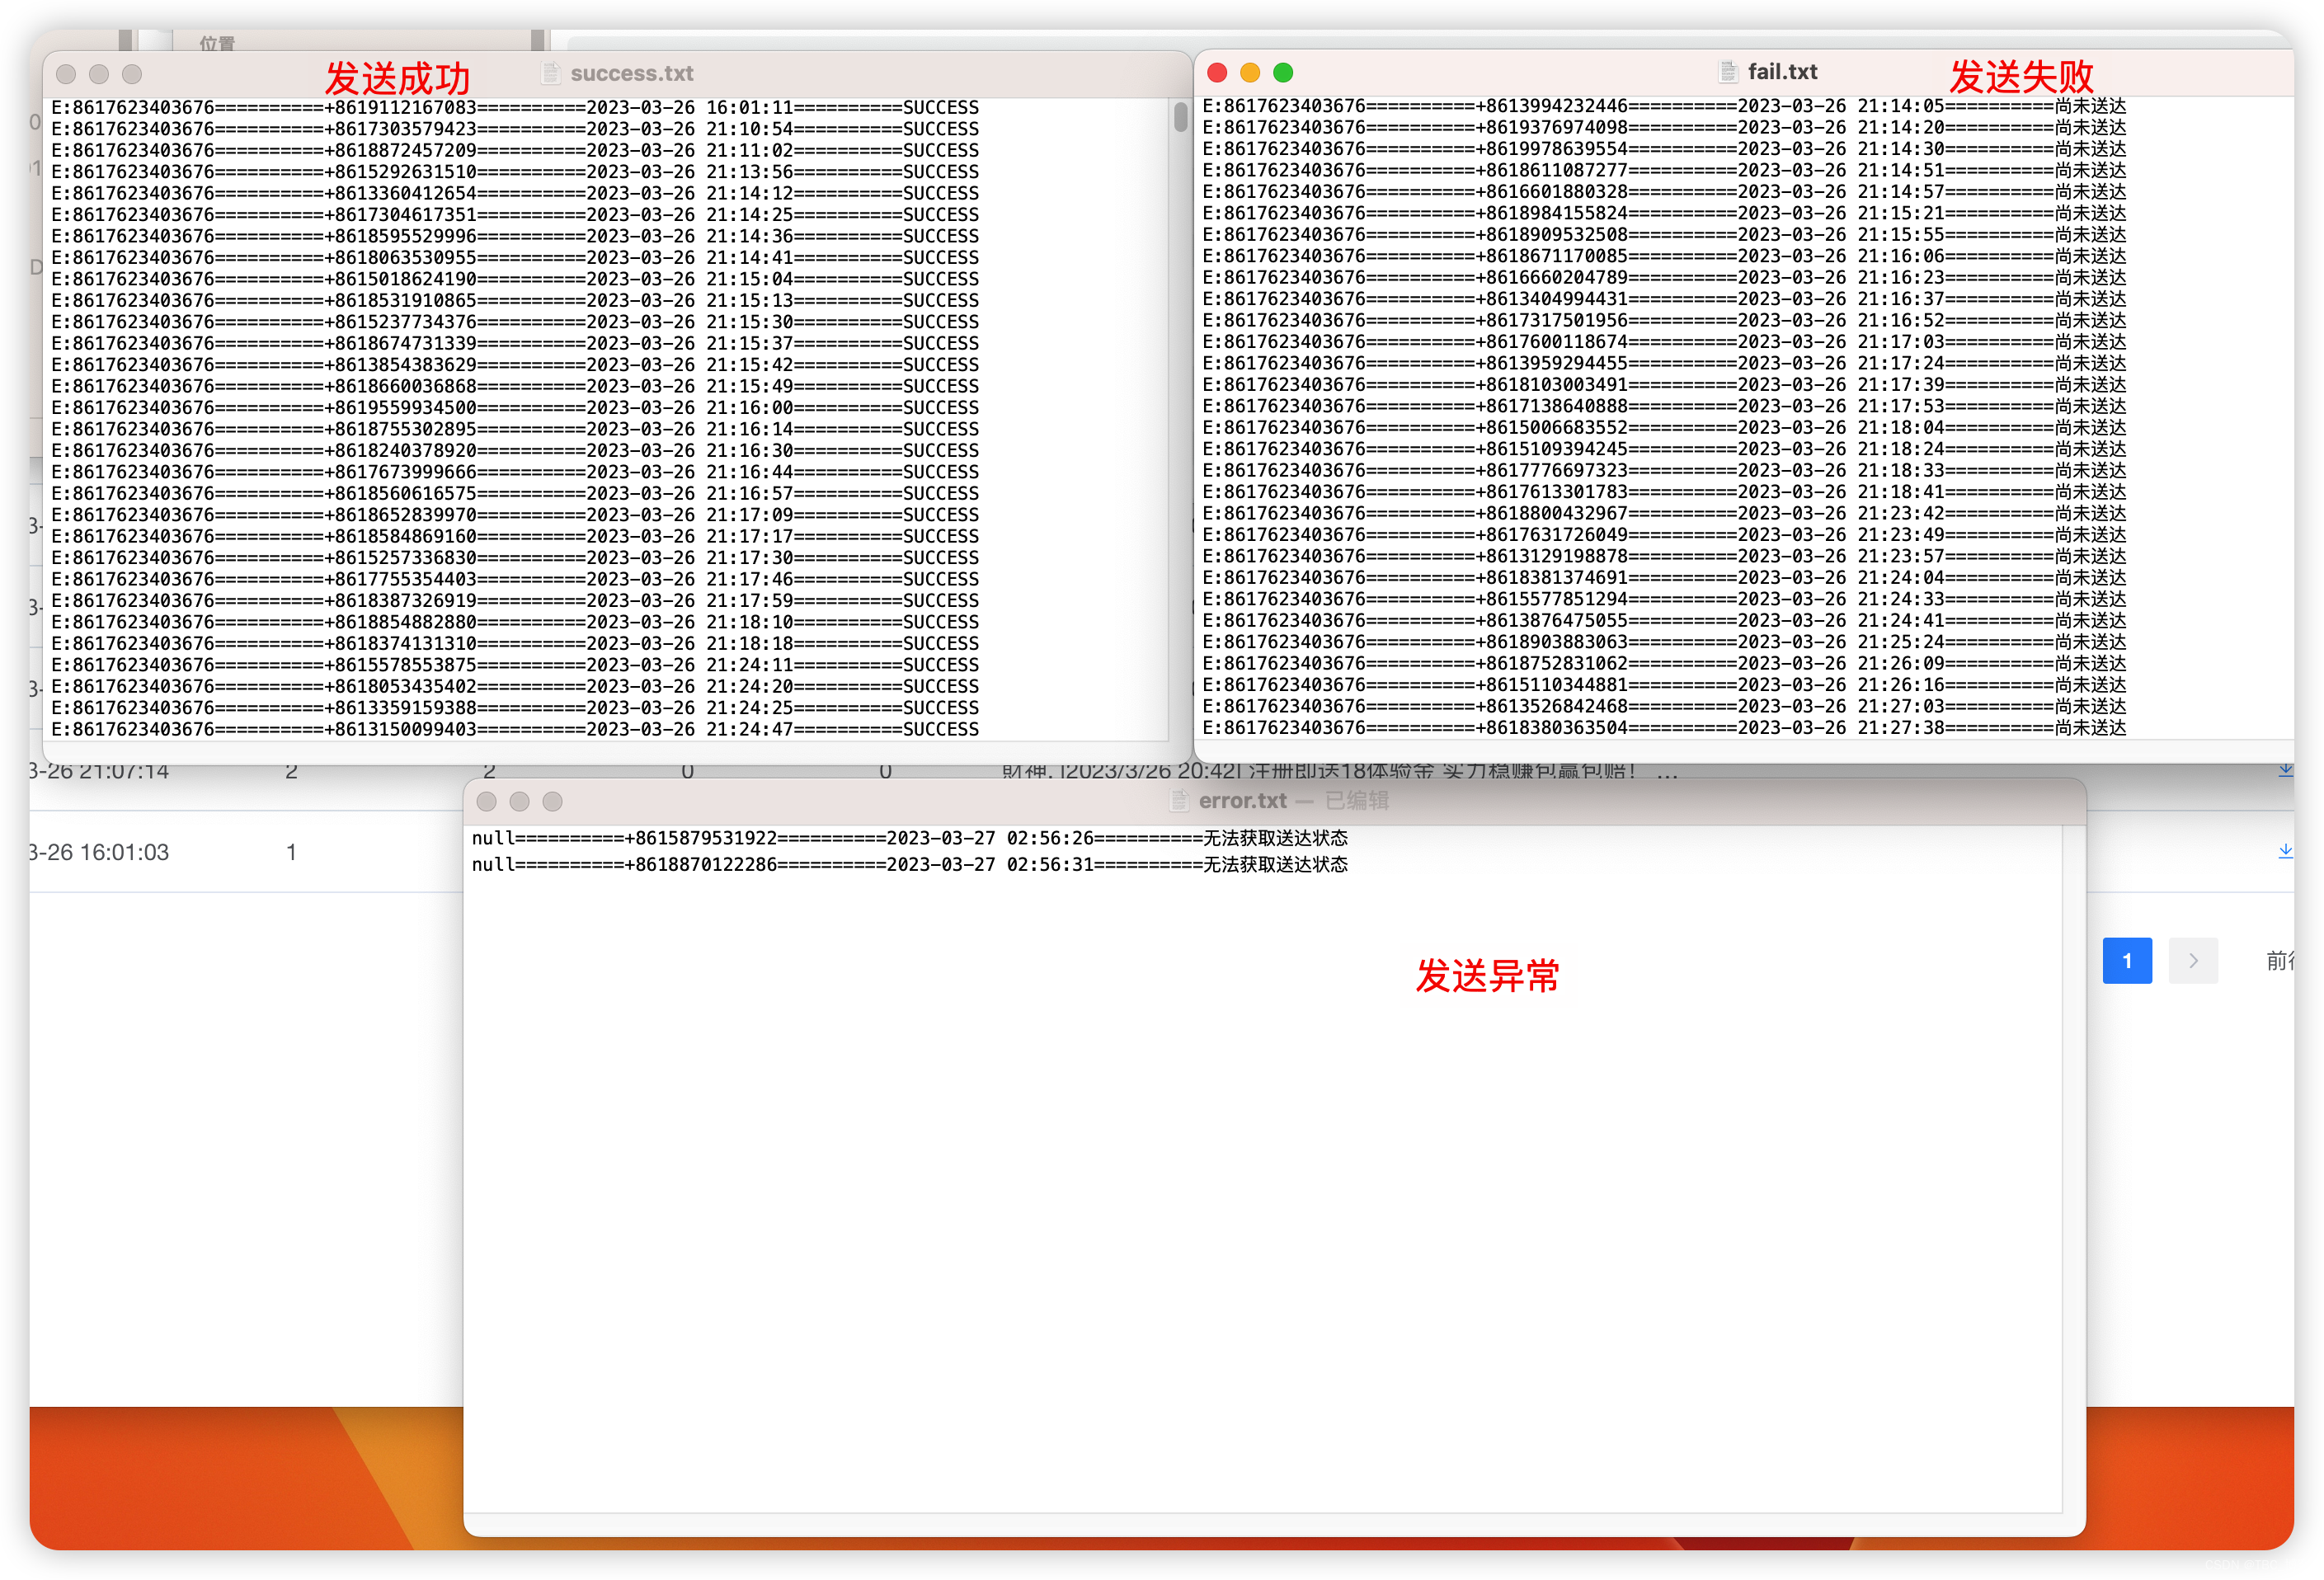Click the fail.txt title text
The image size is (2324, 1580).
tap(1782, 72)
